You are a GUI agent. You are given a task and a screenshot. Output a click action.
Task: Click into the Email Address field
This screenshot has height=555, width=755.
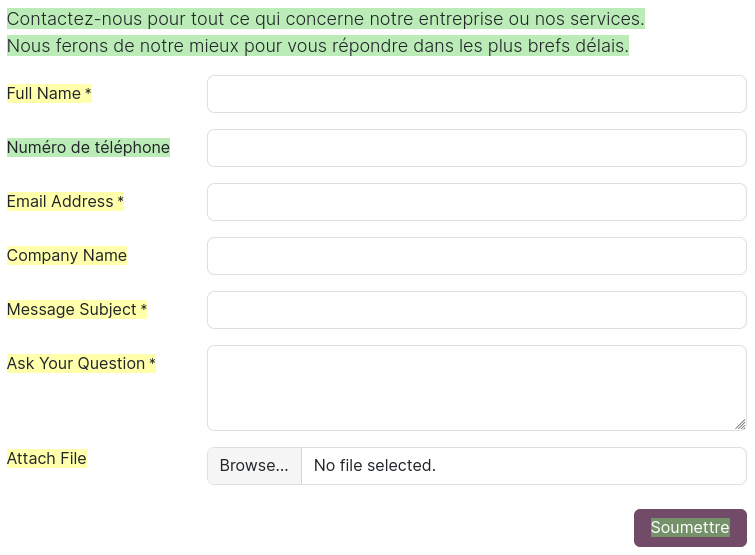[x=476, y=202]
